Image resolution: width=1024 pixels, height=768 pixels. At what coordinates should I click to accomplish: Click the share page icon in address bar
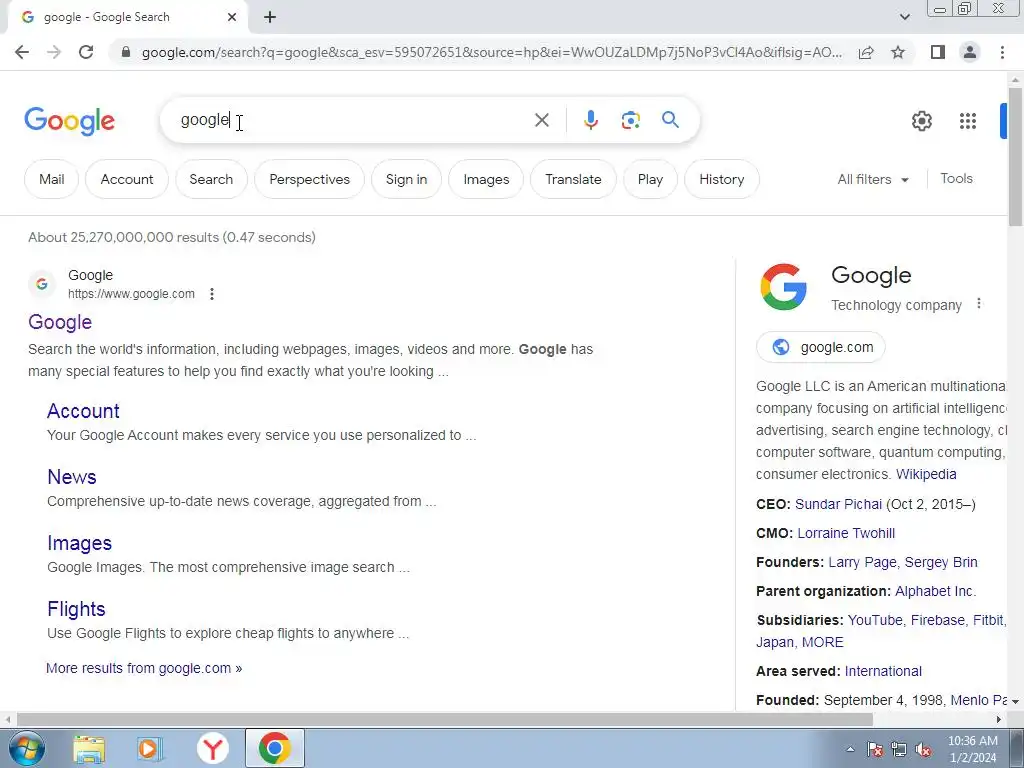(866, 52)
